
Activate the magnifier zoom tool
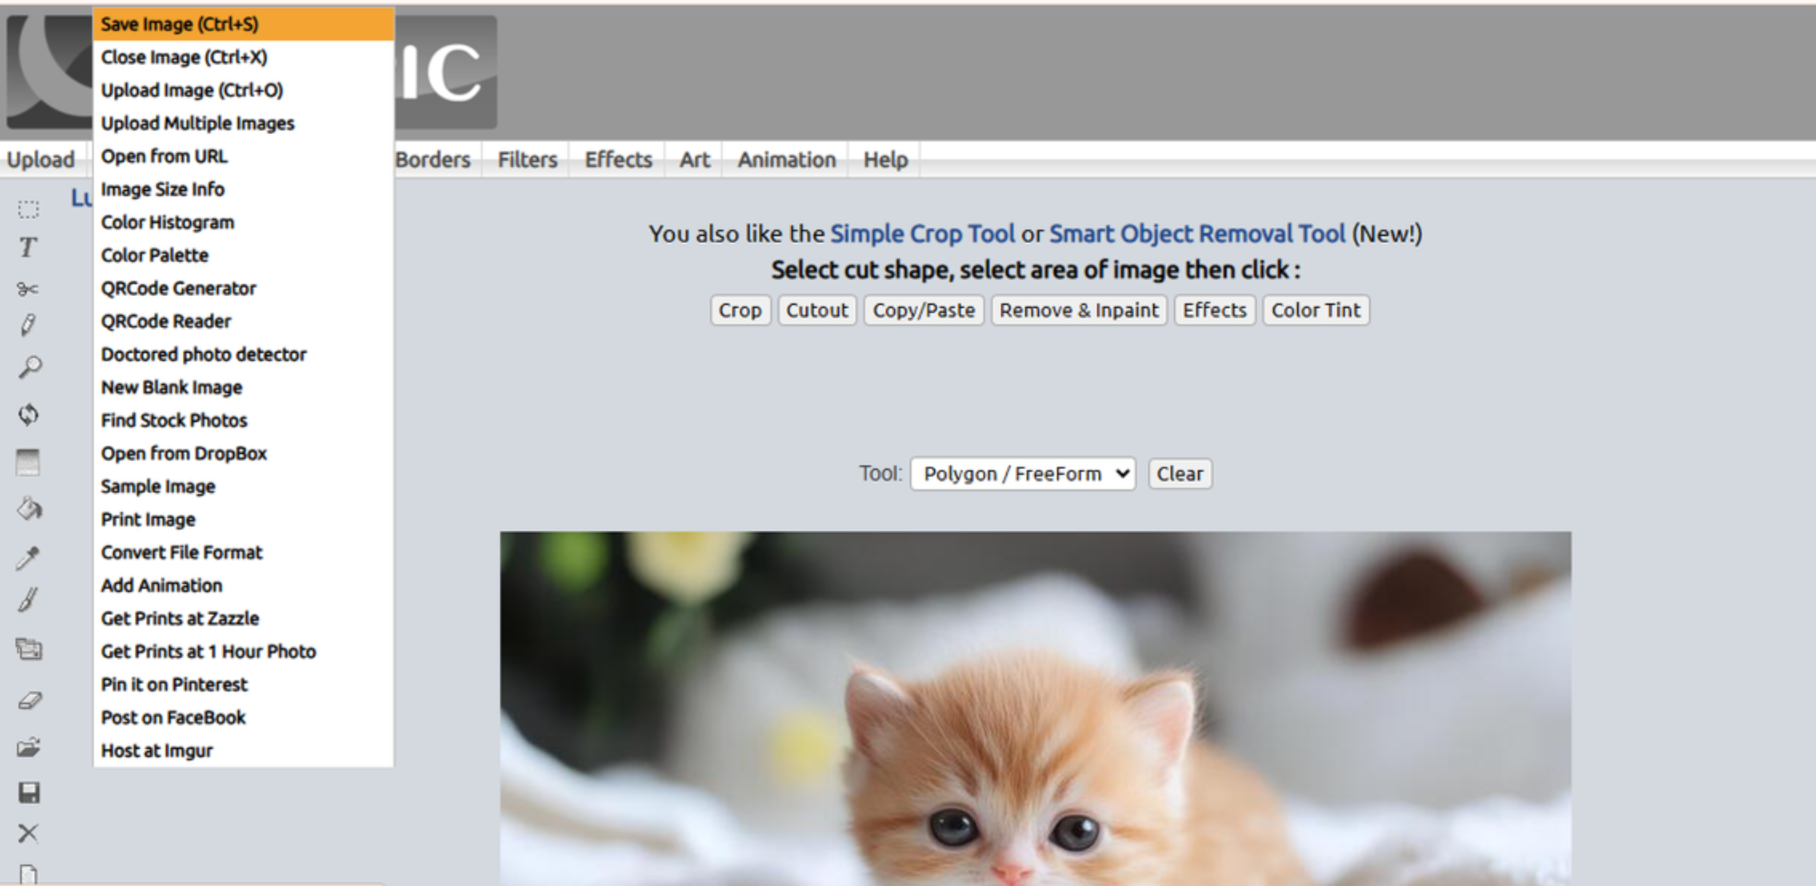pos(29,368)
